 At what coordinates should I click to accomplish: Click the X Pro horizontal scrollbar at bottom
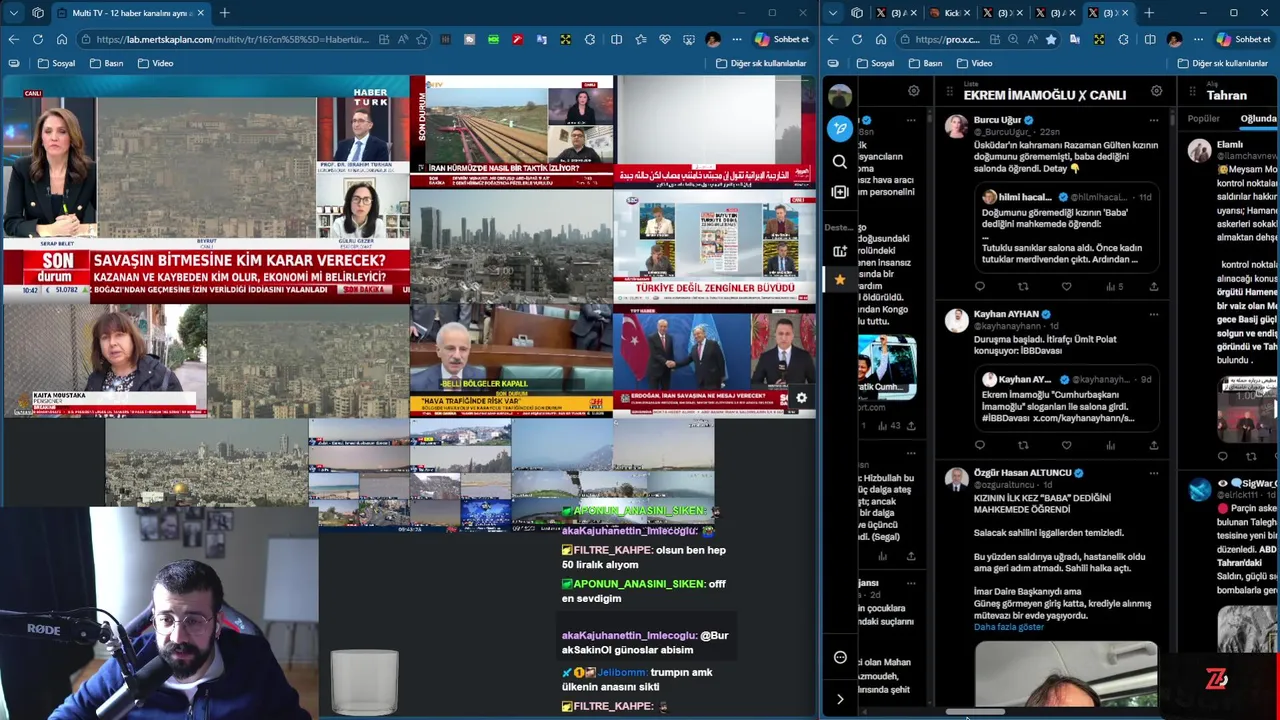[974, 713]
